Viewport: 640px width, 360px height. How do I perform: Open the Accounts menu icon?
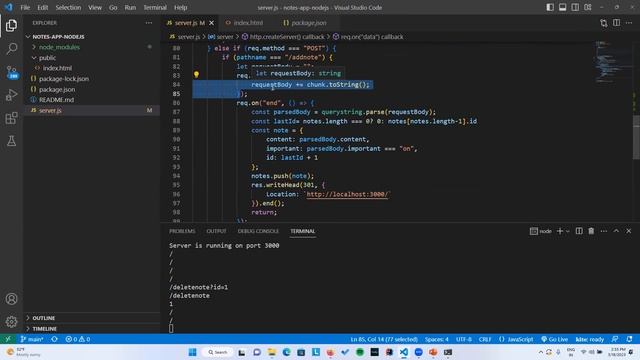(x=11, y=299)
